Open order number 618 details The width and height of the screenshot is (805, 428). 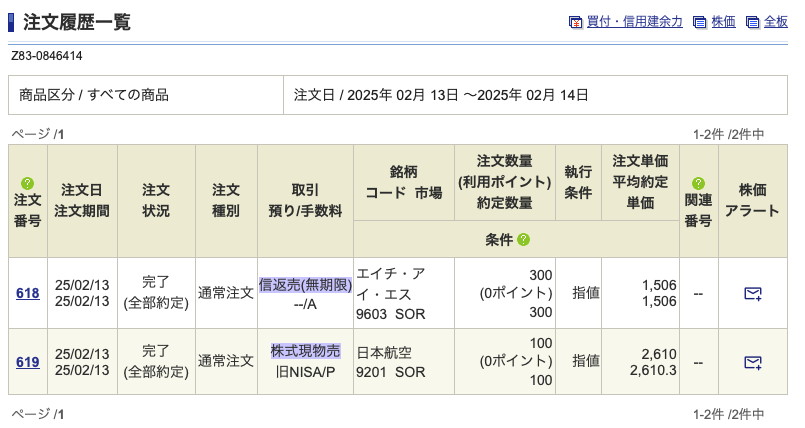coord(28,293)
